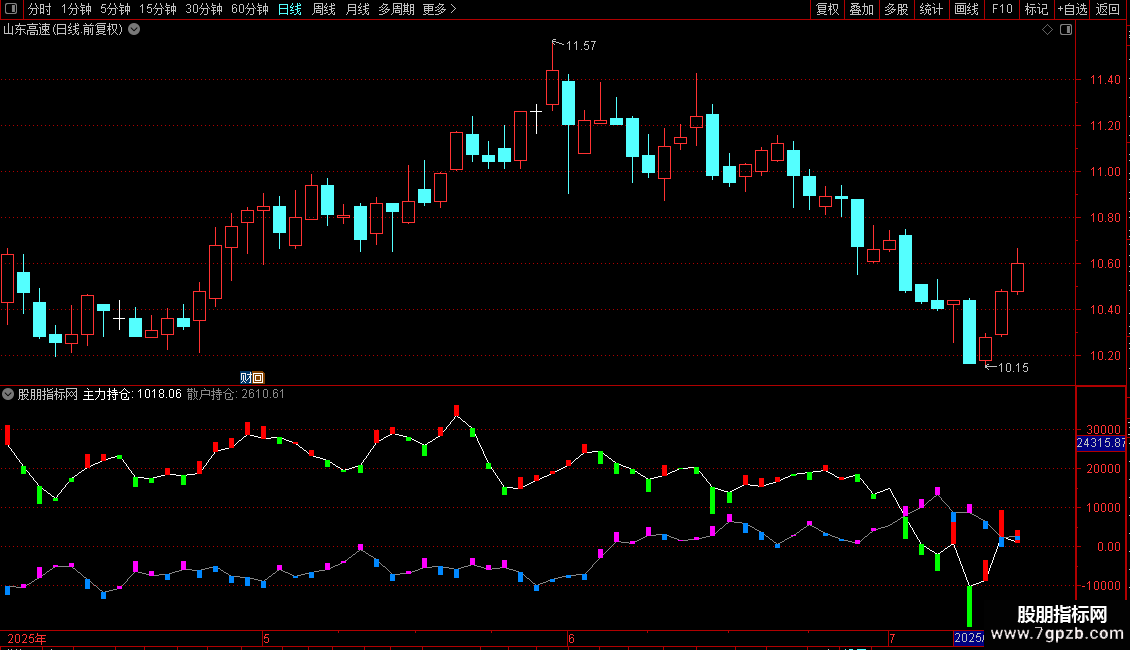Viewport: 1130px width, 650px height.
Task: Select the 30分钟 period
Action: pyautogui.click(x=204, y=9)
